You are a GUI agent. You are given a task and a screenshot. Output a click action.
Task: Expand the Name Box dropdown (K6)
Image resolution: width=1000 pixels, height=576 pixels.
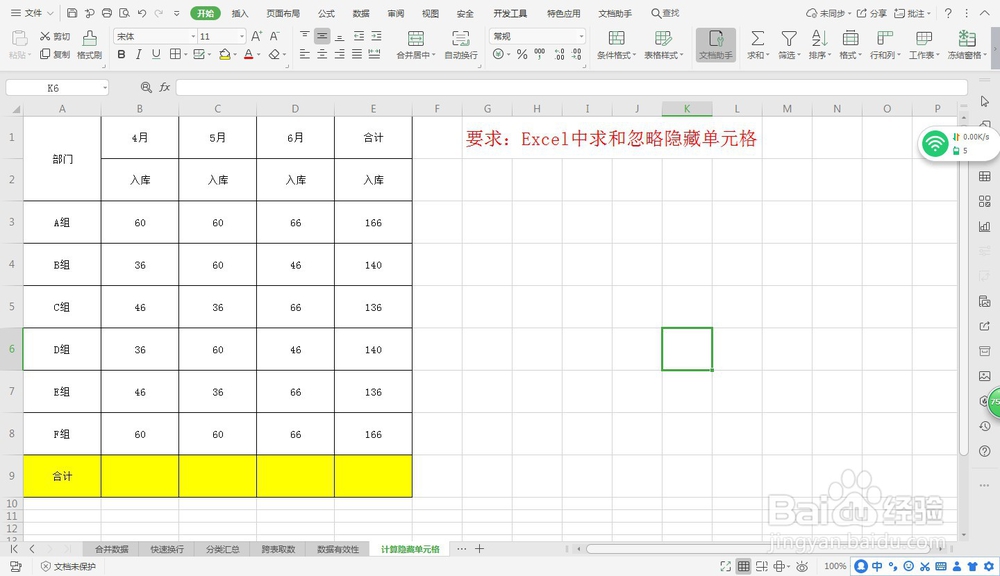click(105, 87)
